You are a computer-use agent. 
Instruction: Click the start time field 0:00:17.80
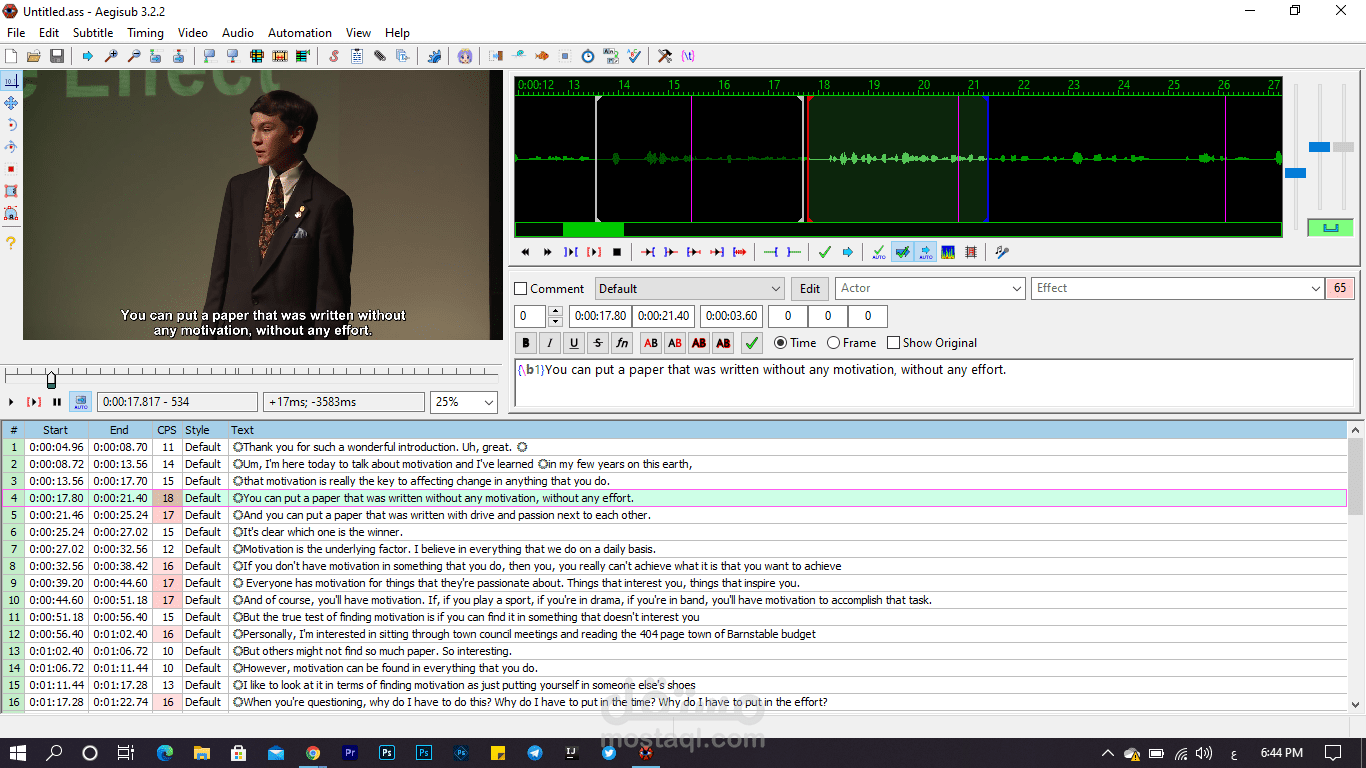tap(600, 316)
